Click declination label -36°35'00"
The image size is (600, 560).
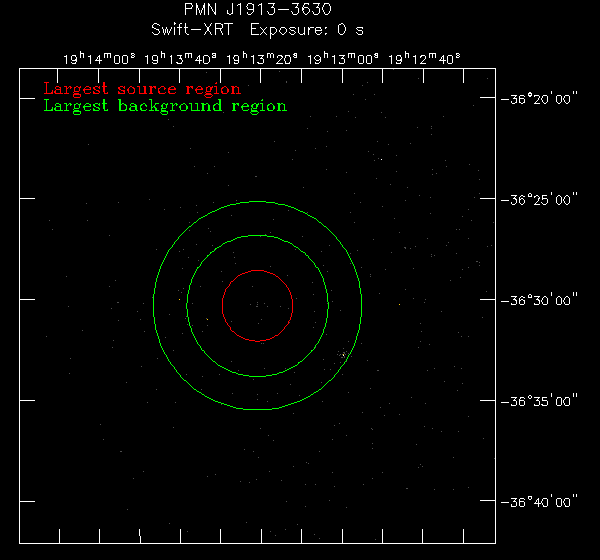(539, 401)
